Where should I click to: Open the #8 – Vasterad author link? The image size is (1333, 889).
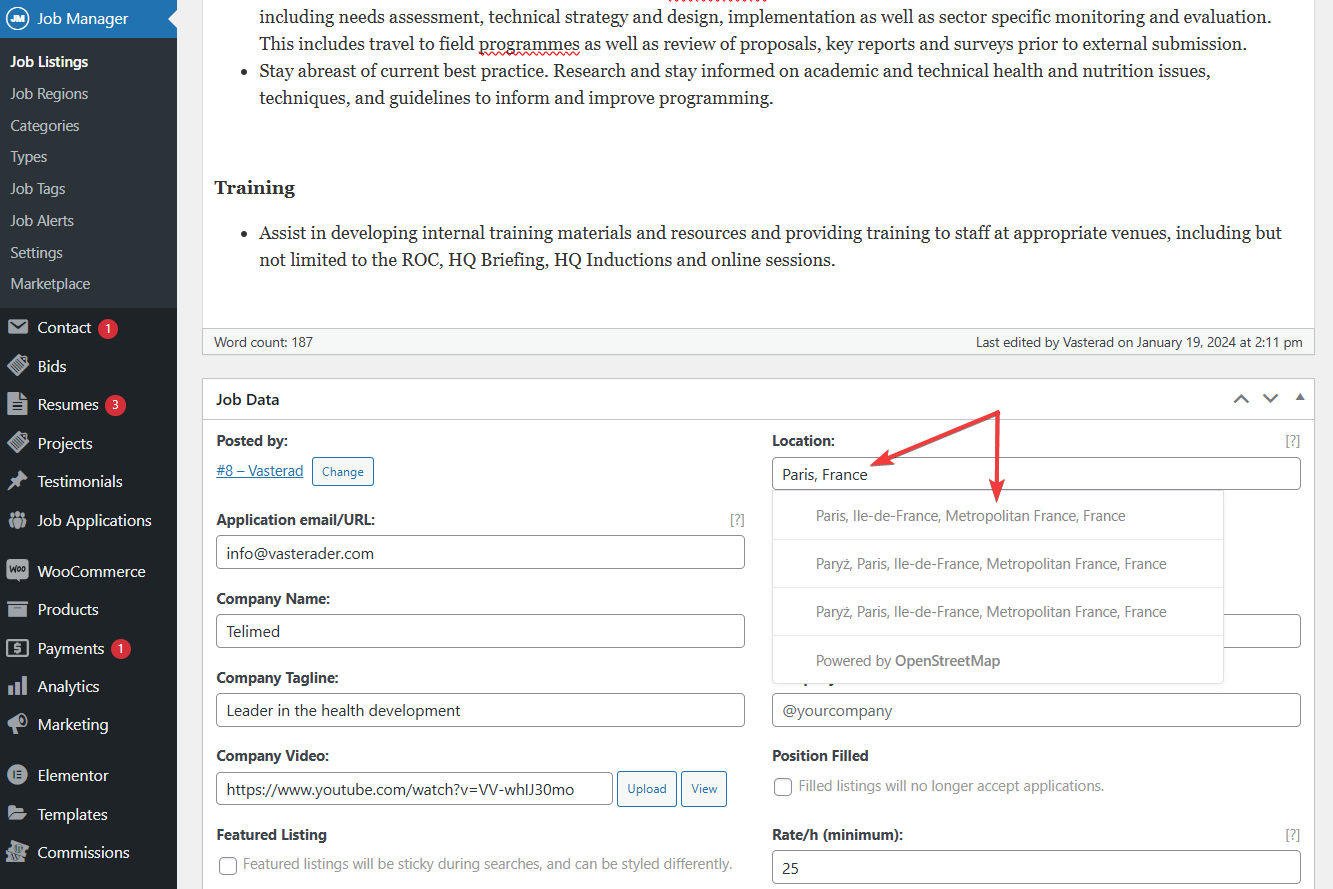click(259, 471)
